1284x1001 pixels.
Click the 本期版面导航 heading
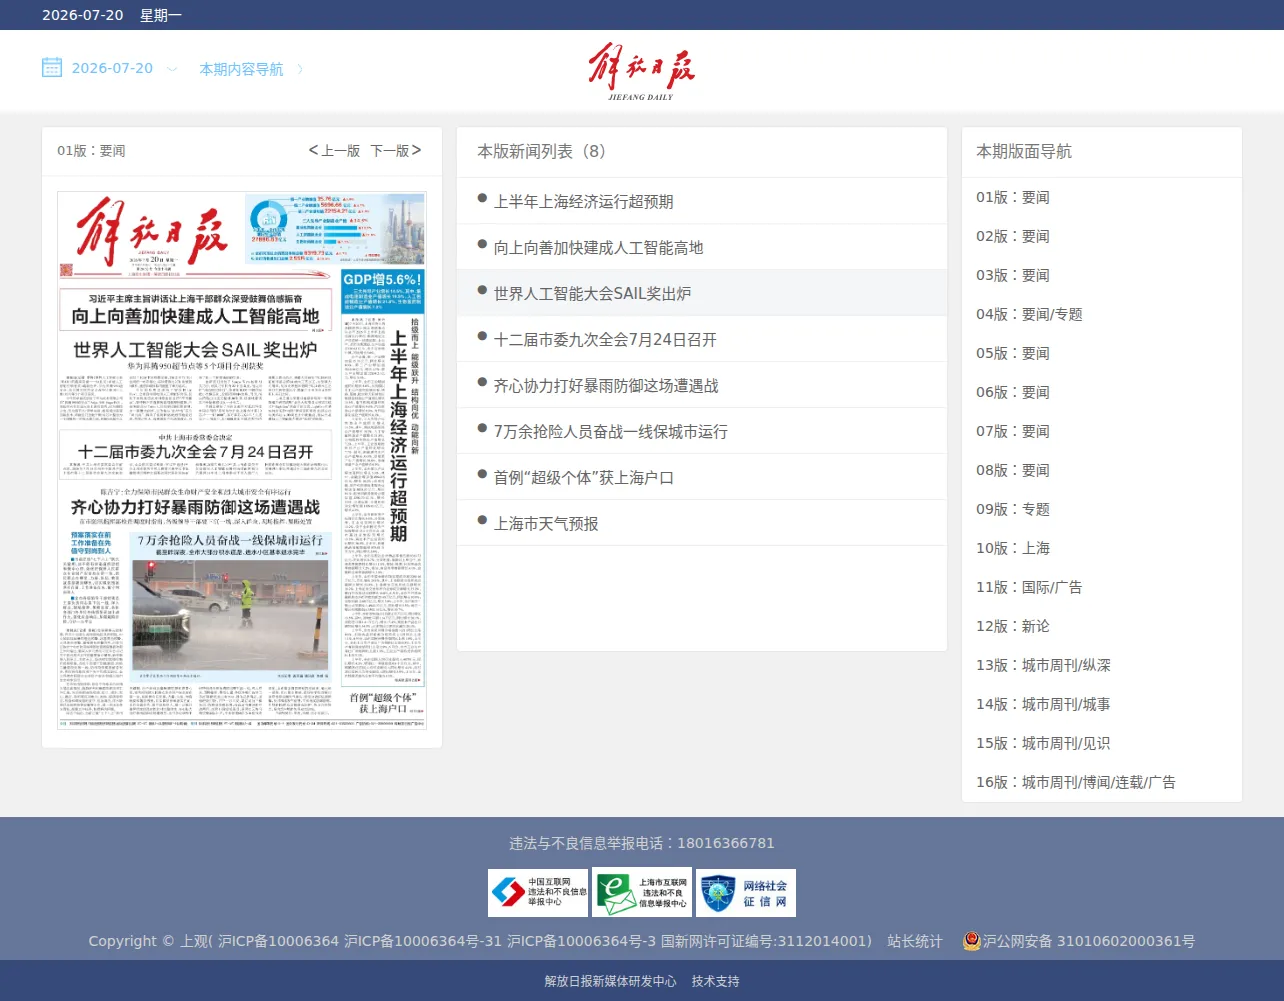pos(1024,151)
